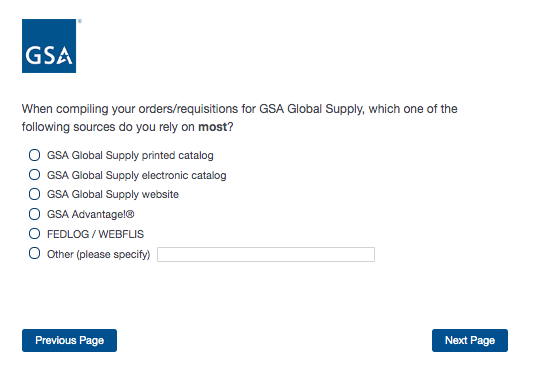Select the GSA Advantage! radio button
Viewport: 536px width, 386px height.
point(34,214)
